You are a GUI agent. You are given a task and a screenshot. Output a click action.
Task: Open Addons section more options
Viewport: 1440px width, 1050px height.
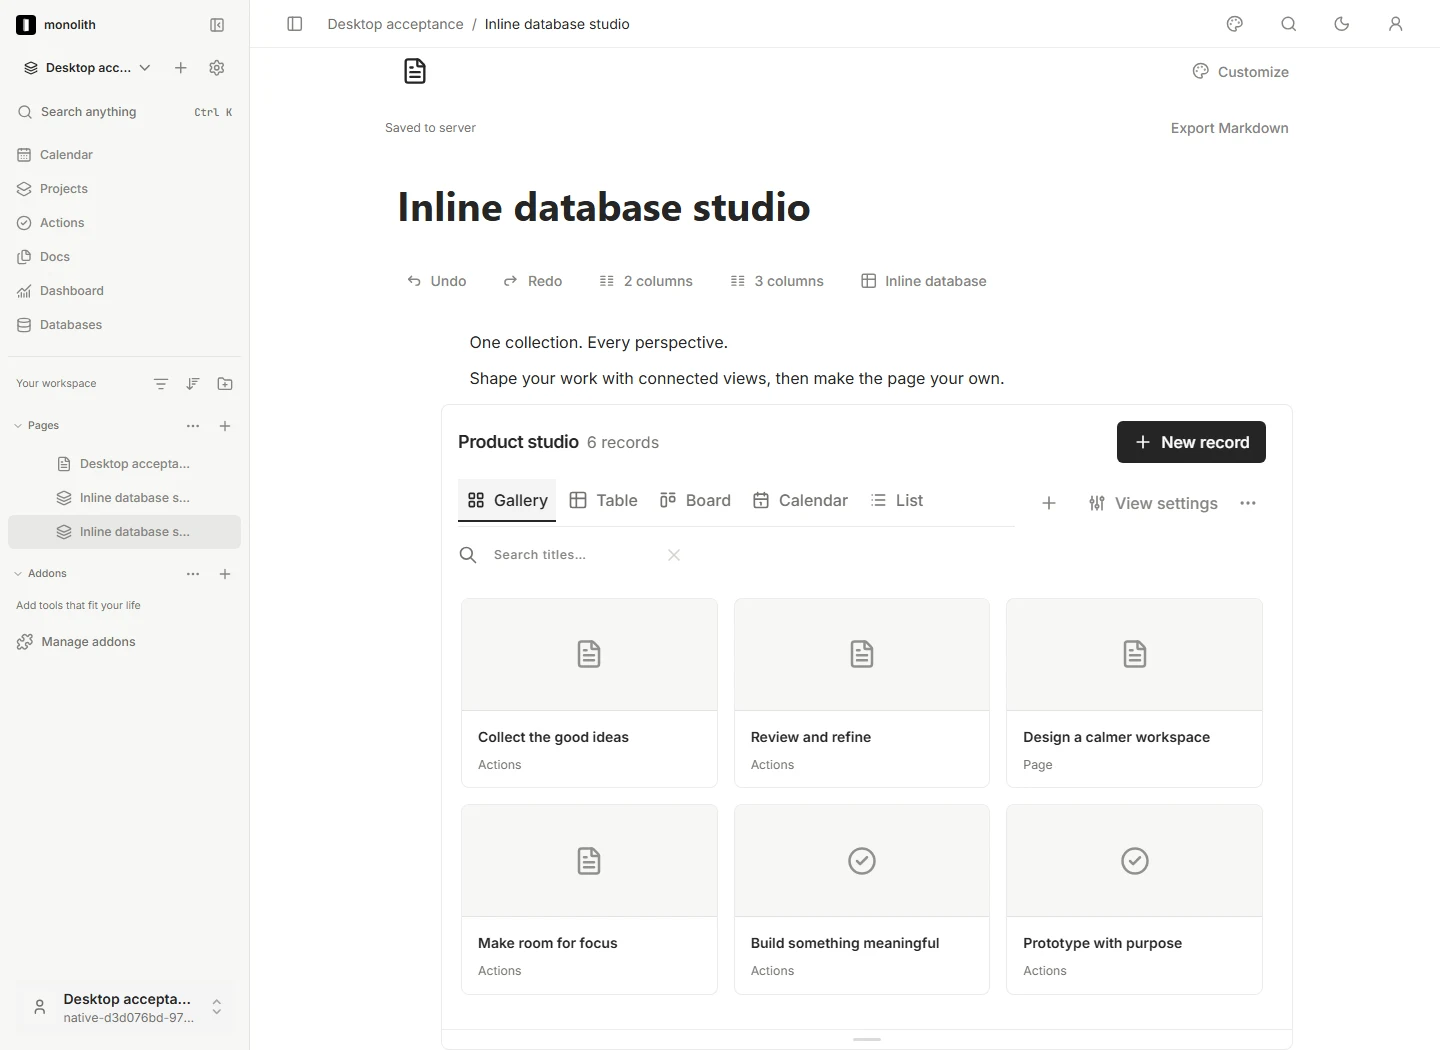(193, 574)
